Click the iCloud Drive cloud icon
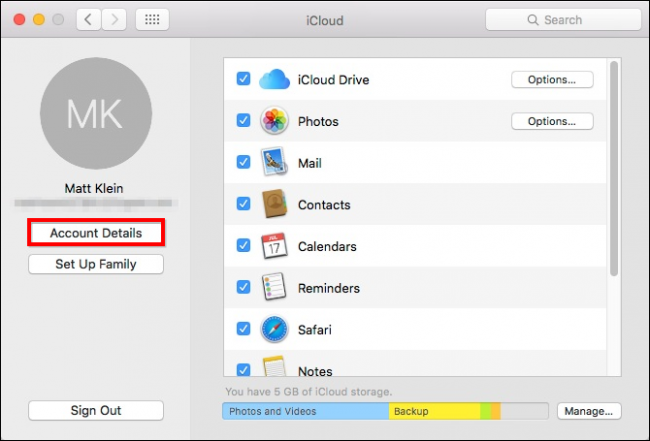This screenshot has height=441, width=650. coord(274,79)
